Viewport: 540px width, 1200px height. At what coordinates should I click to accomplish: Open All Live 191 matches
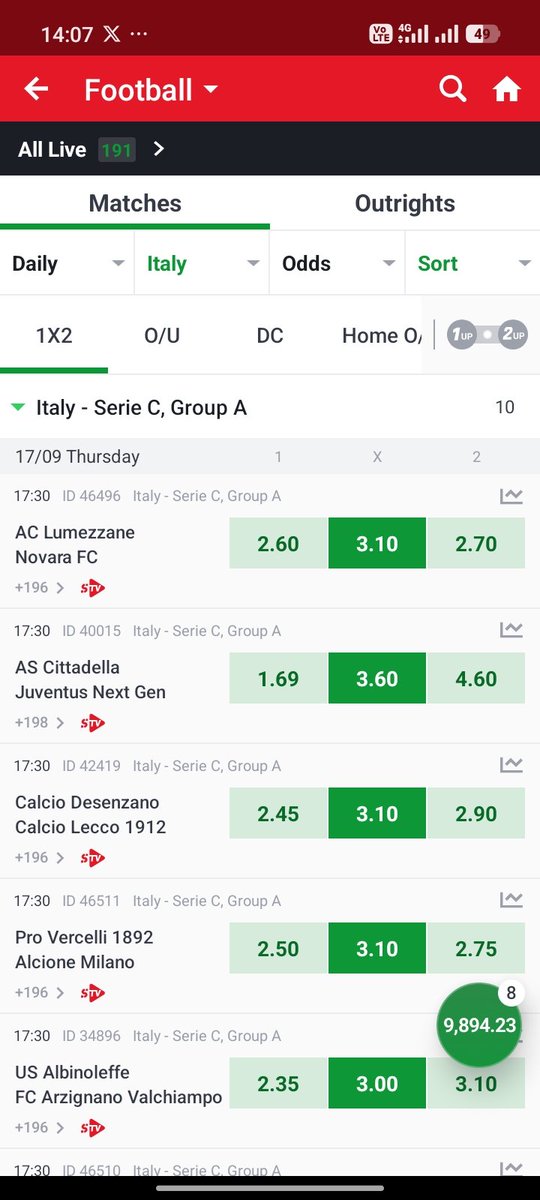(92, 150)
